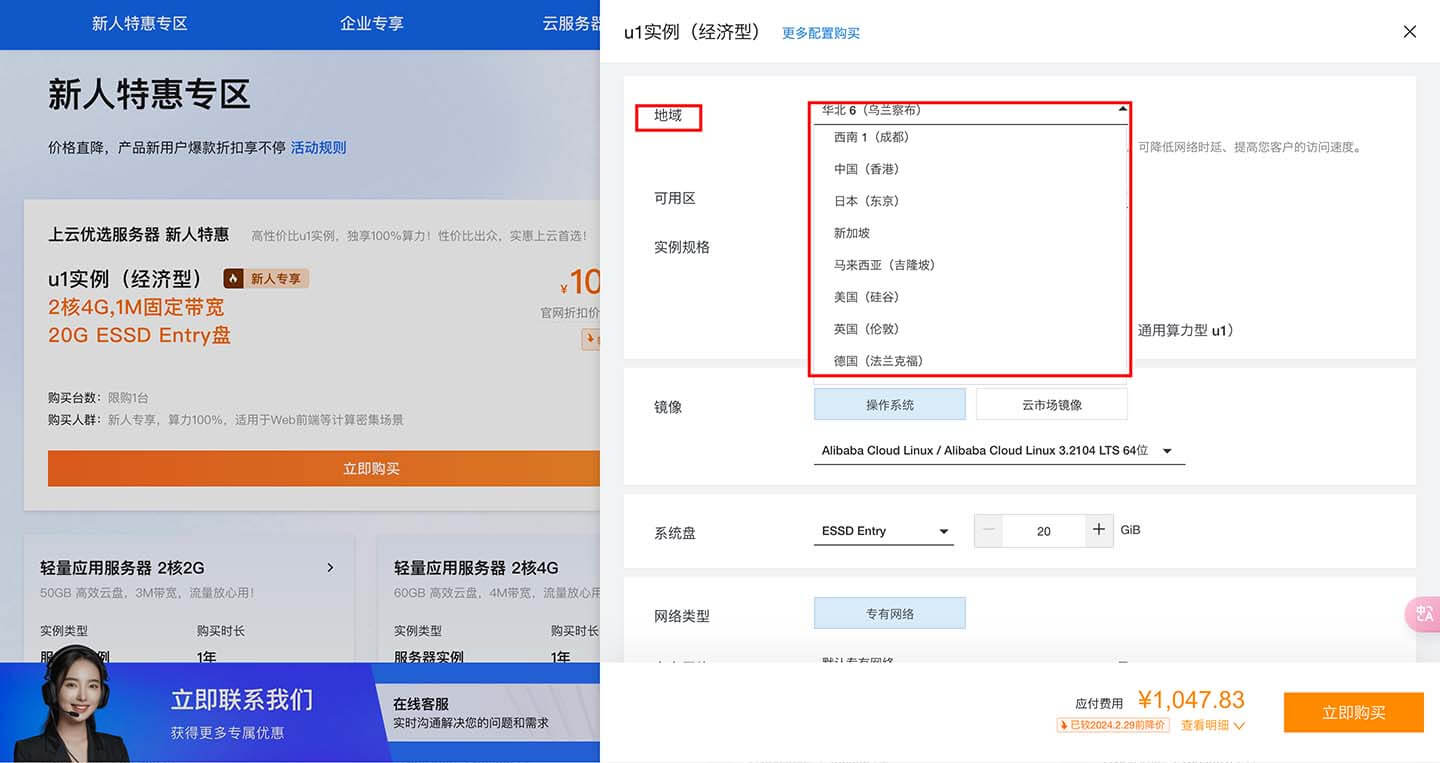Decrease system disk size with minus button
Screen dimensions: 1440x763
pos(988,530)
